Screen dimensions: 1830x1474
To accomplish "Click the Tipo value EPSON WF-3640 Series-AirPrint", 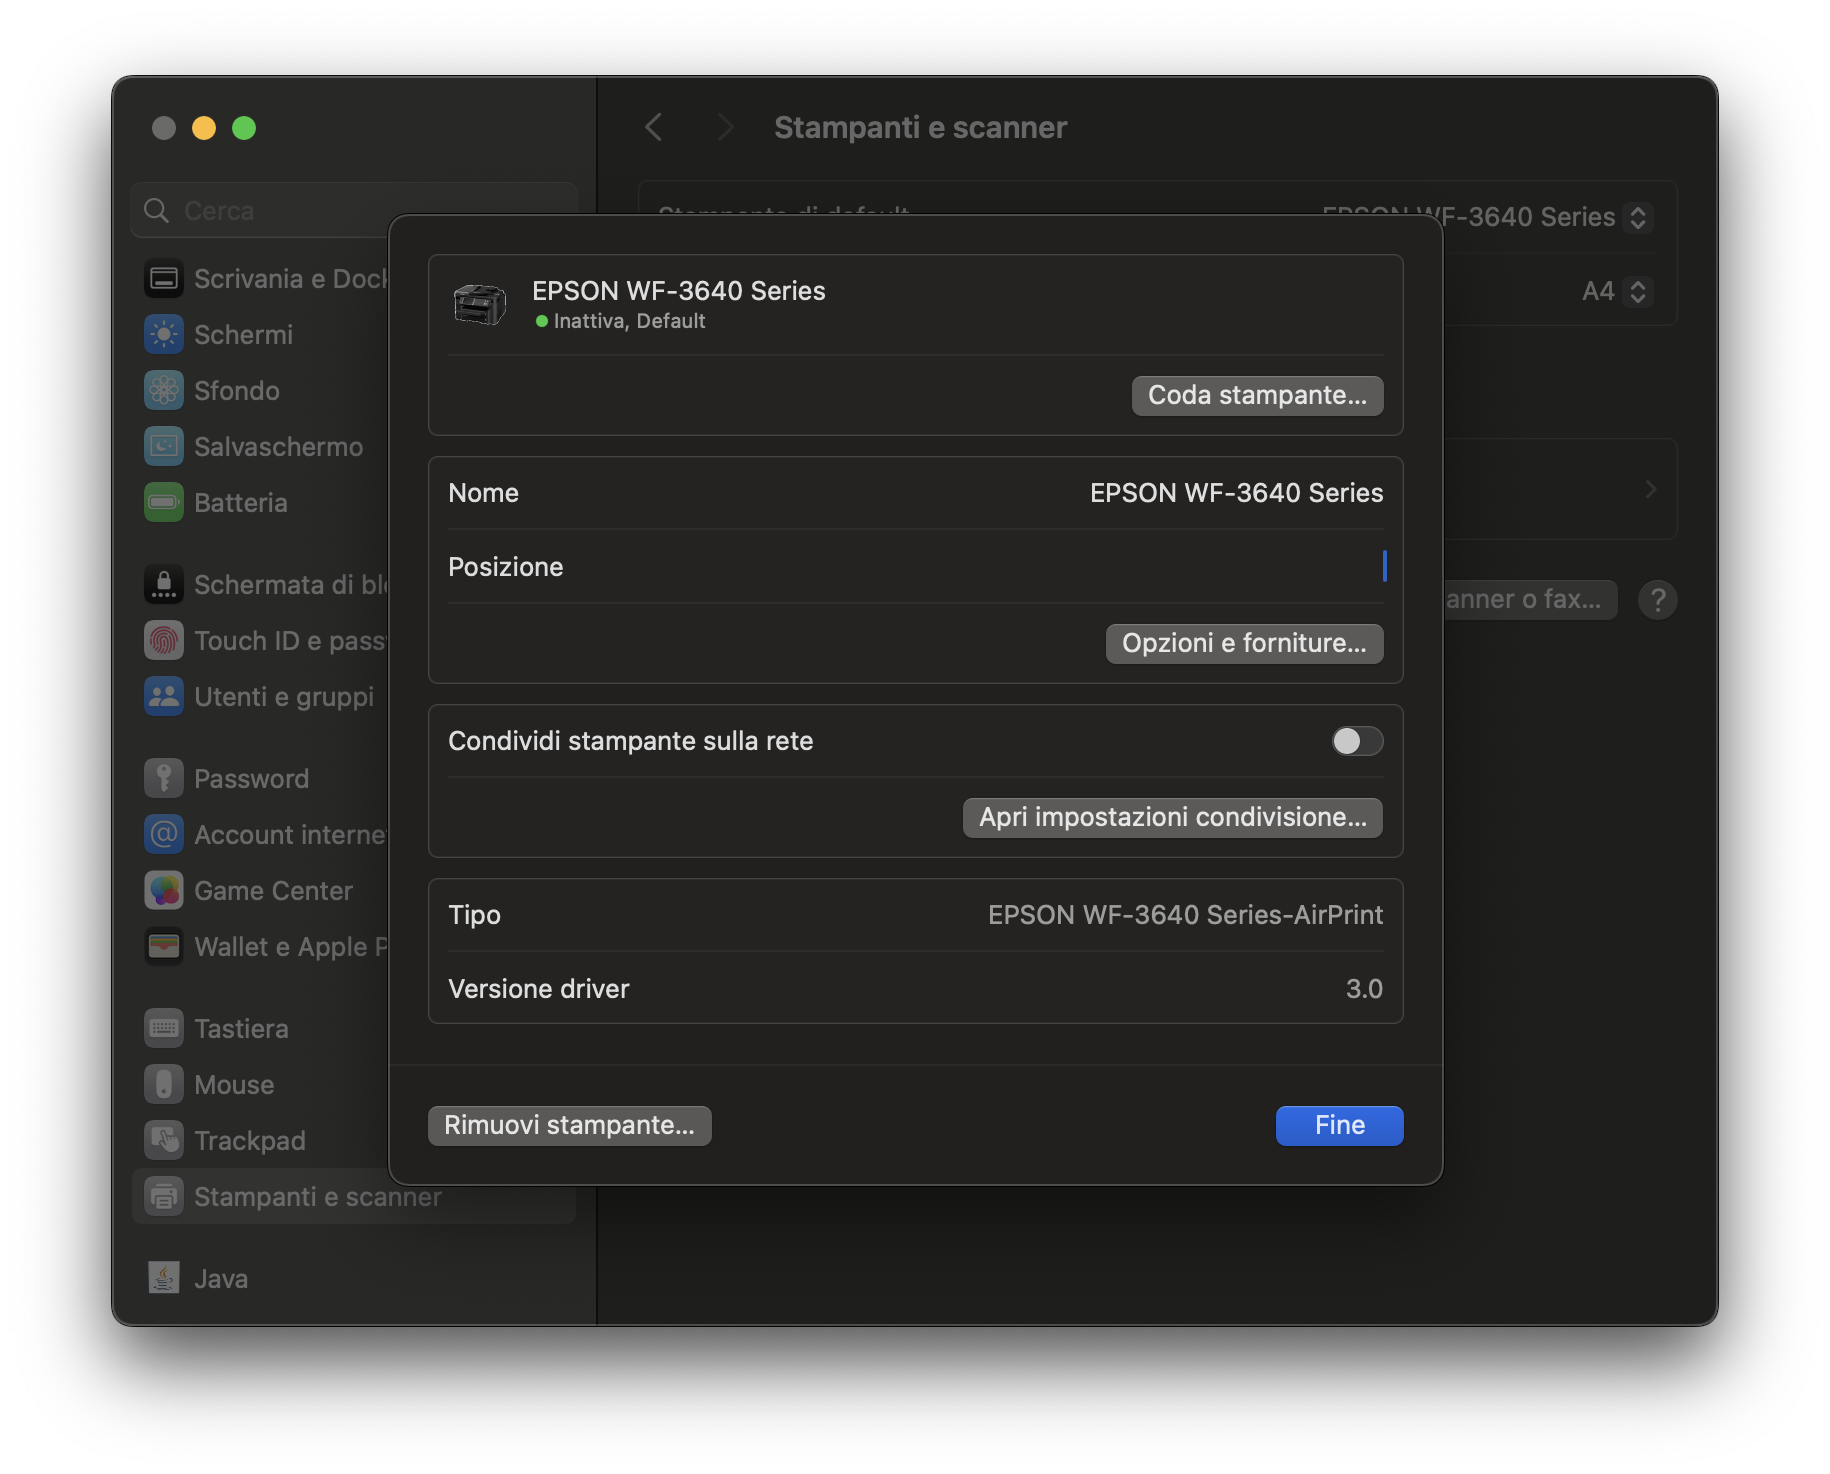I will 1185,915.
